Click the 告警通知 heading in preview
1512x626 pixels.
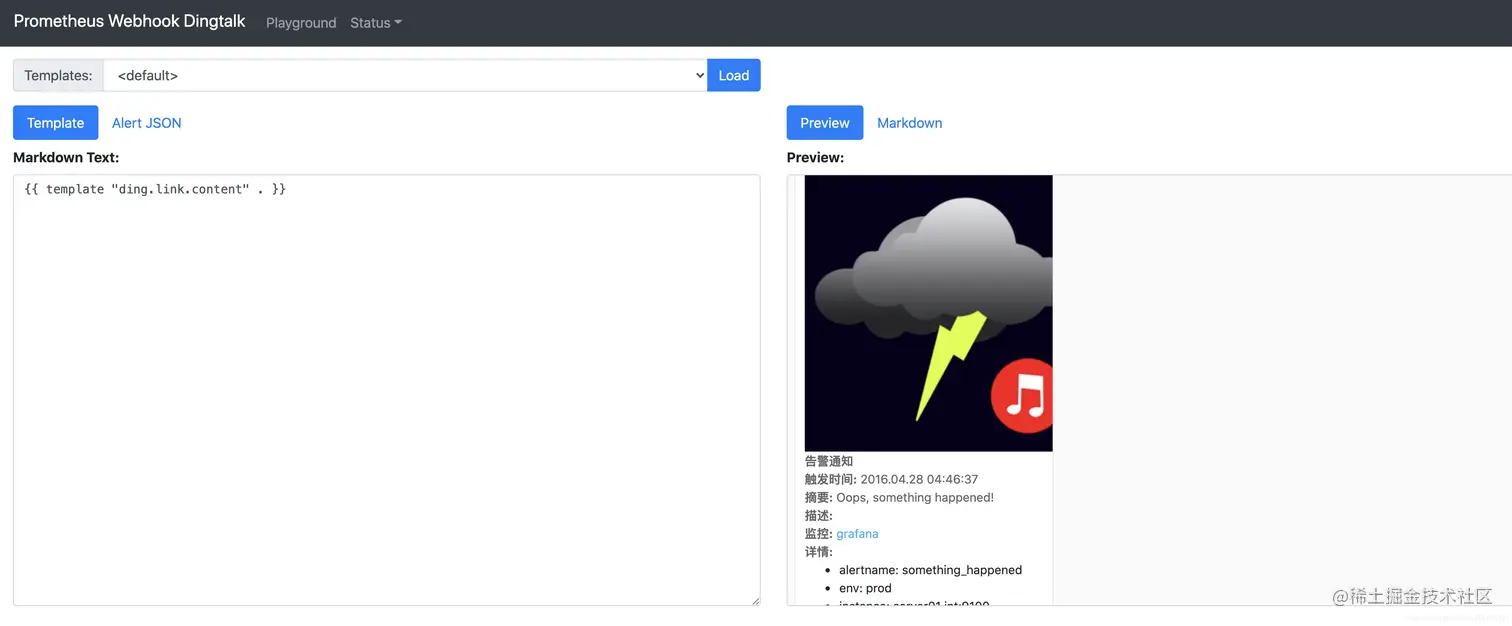pos(829,461)
